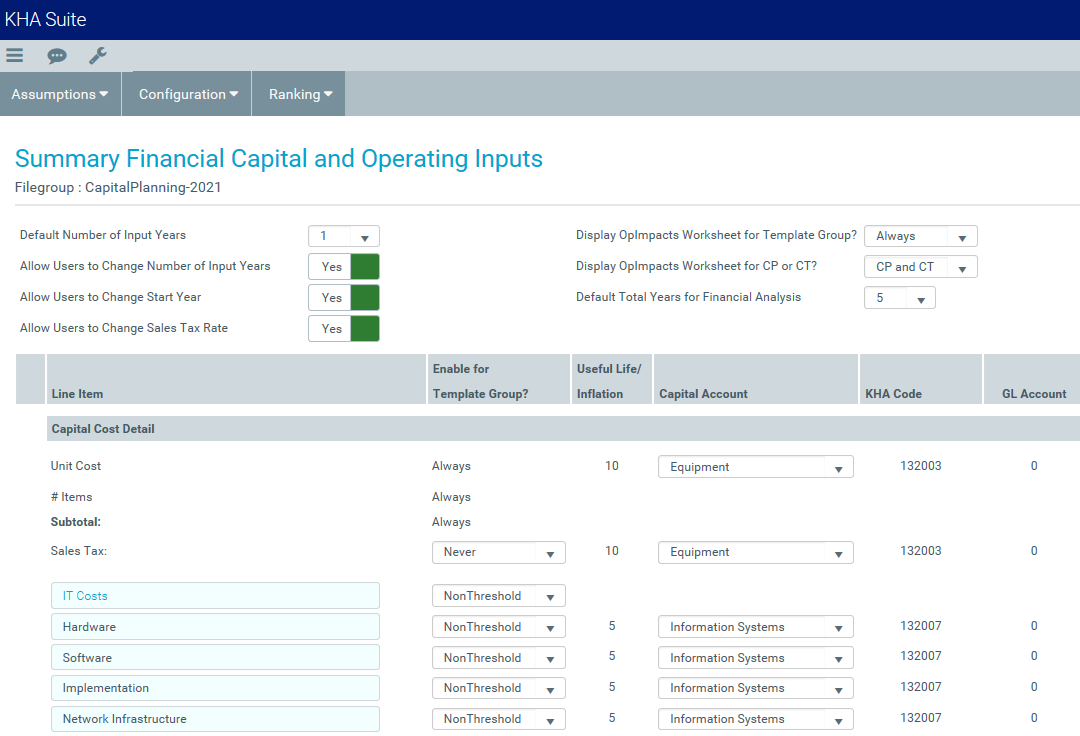Open the Configuration menu
Screen dimensions: 1080x736
coord(188,94)
